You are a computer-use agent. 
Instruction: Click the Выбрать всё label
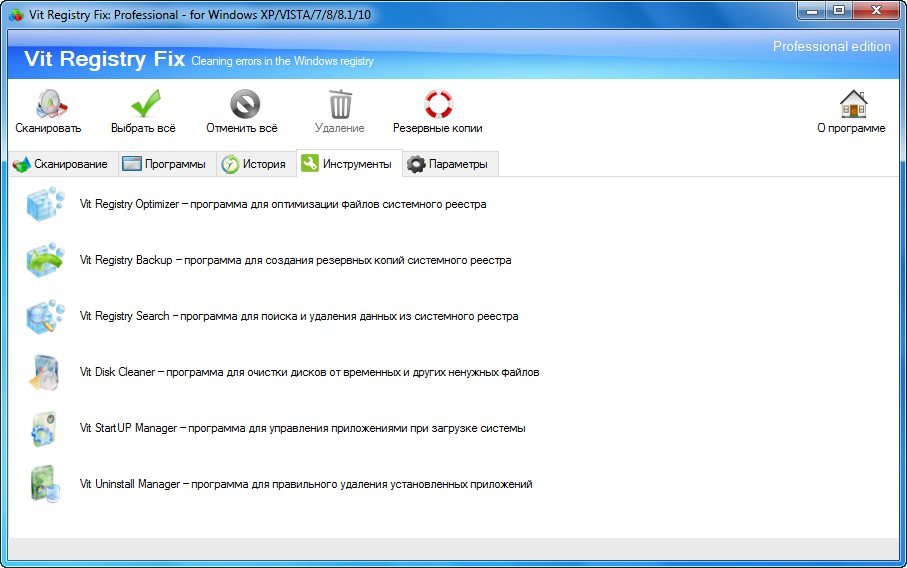[143, 128]
